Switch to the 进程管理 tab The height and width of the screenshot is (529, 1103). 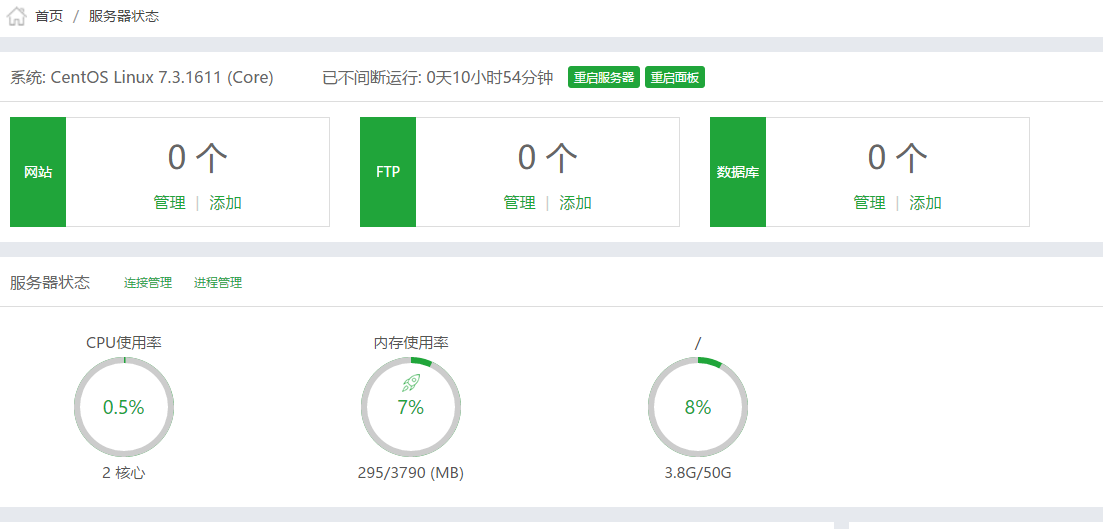click(218, 283)
